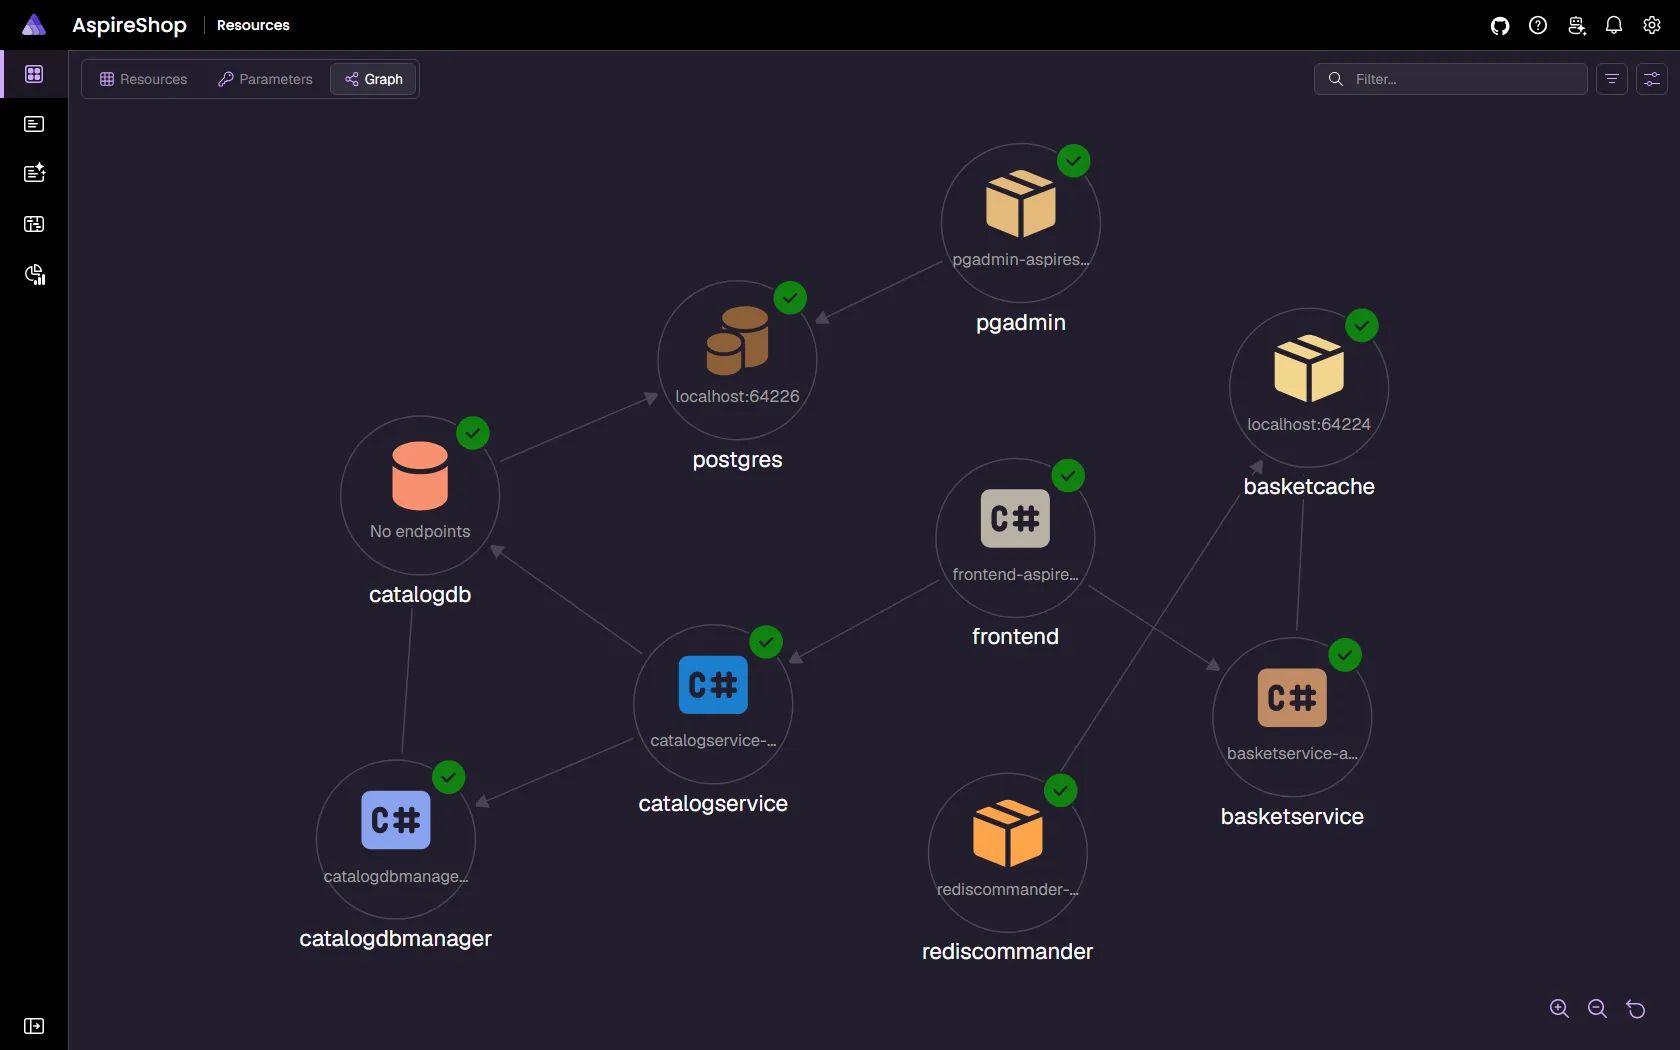
Task: Click the pgadmin node label
Action: (1021, 322)
